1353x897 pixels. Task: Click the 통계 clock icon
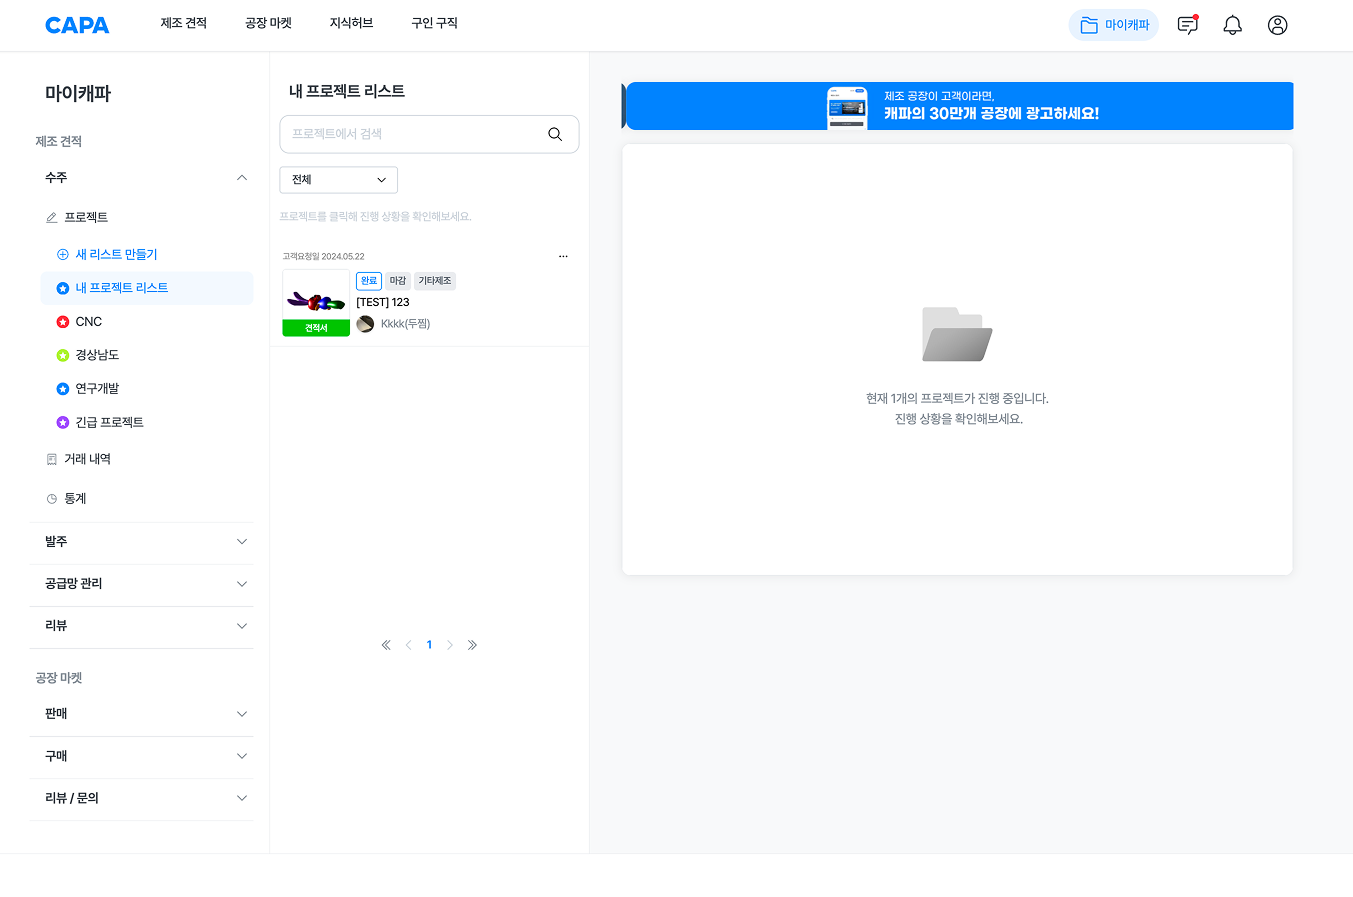pyautogui.click(x=51, y=497)
